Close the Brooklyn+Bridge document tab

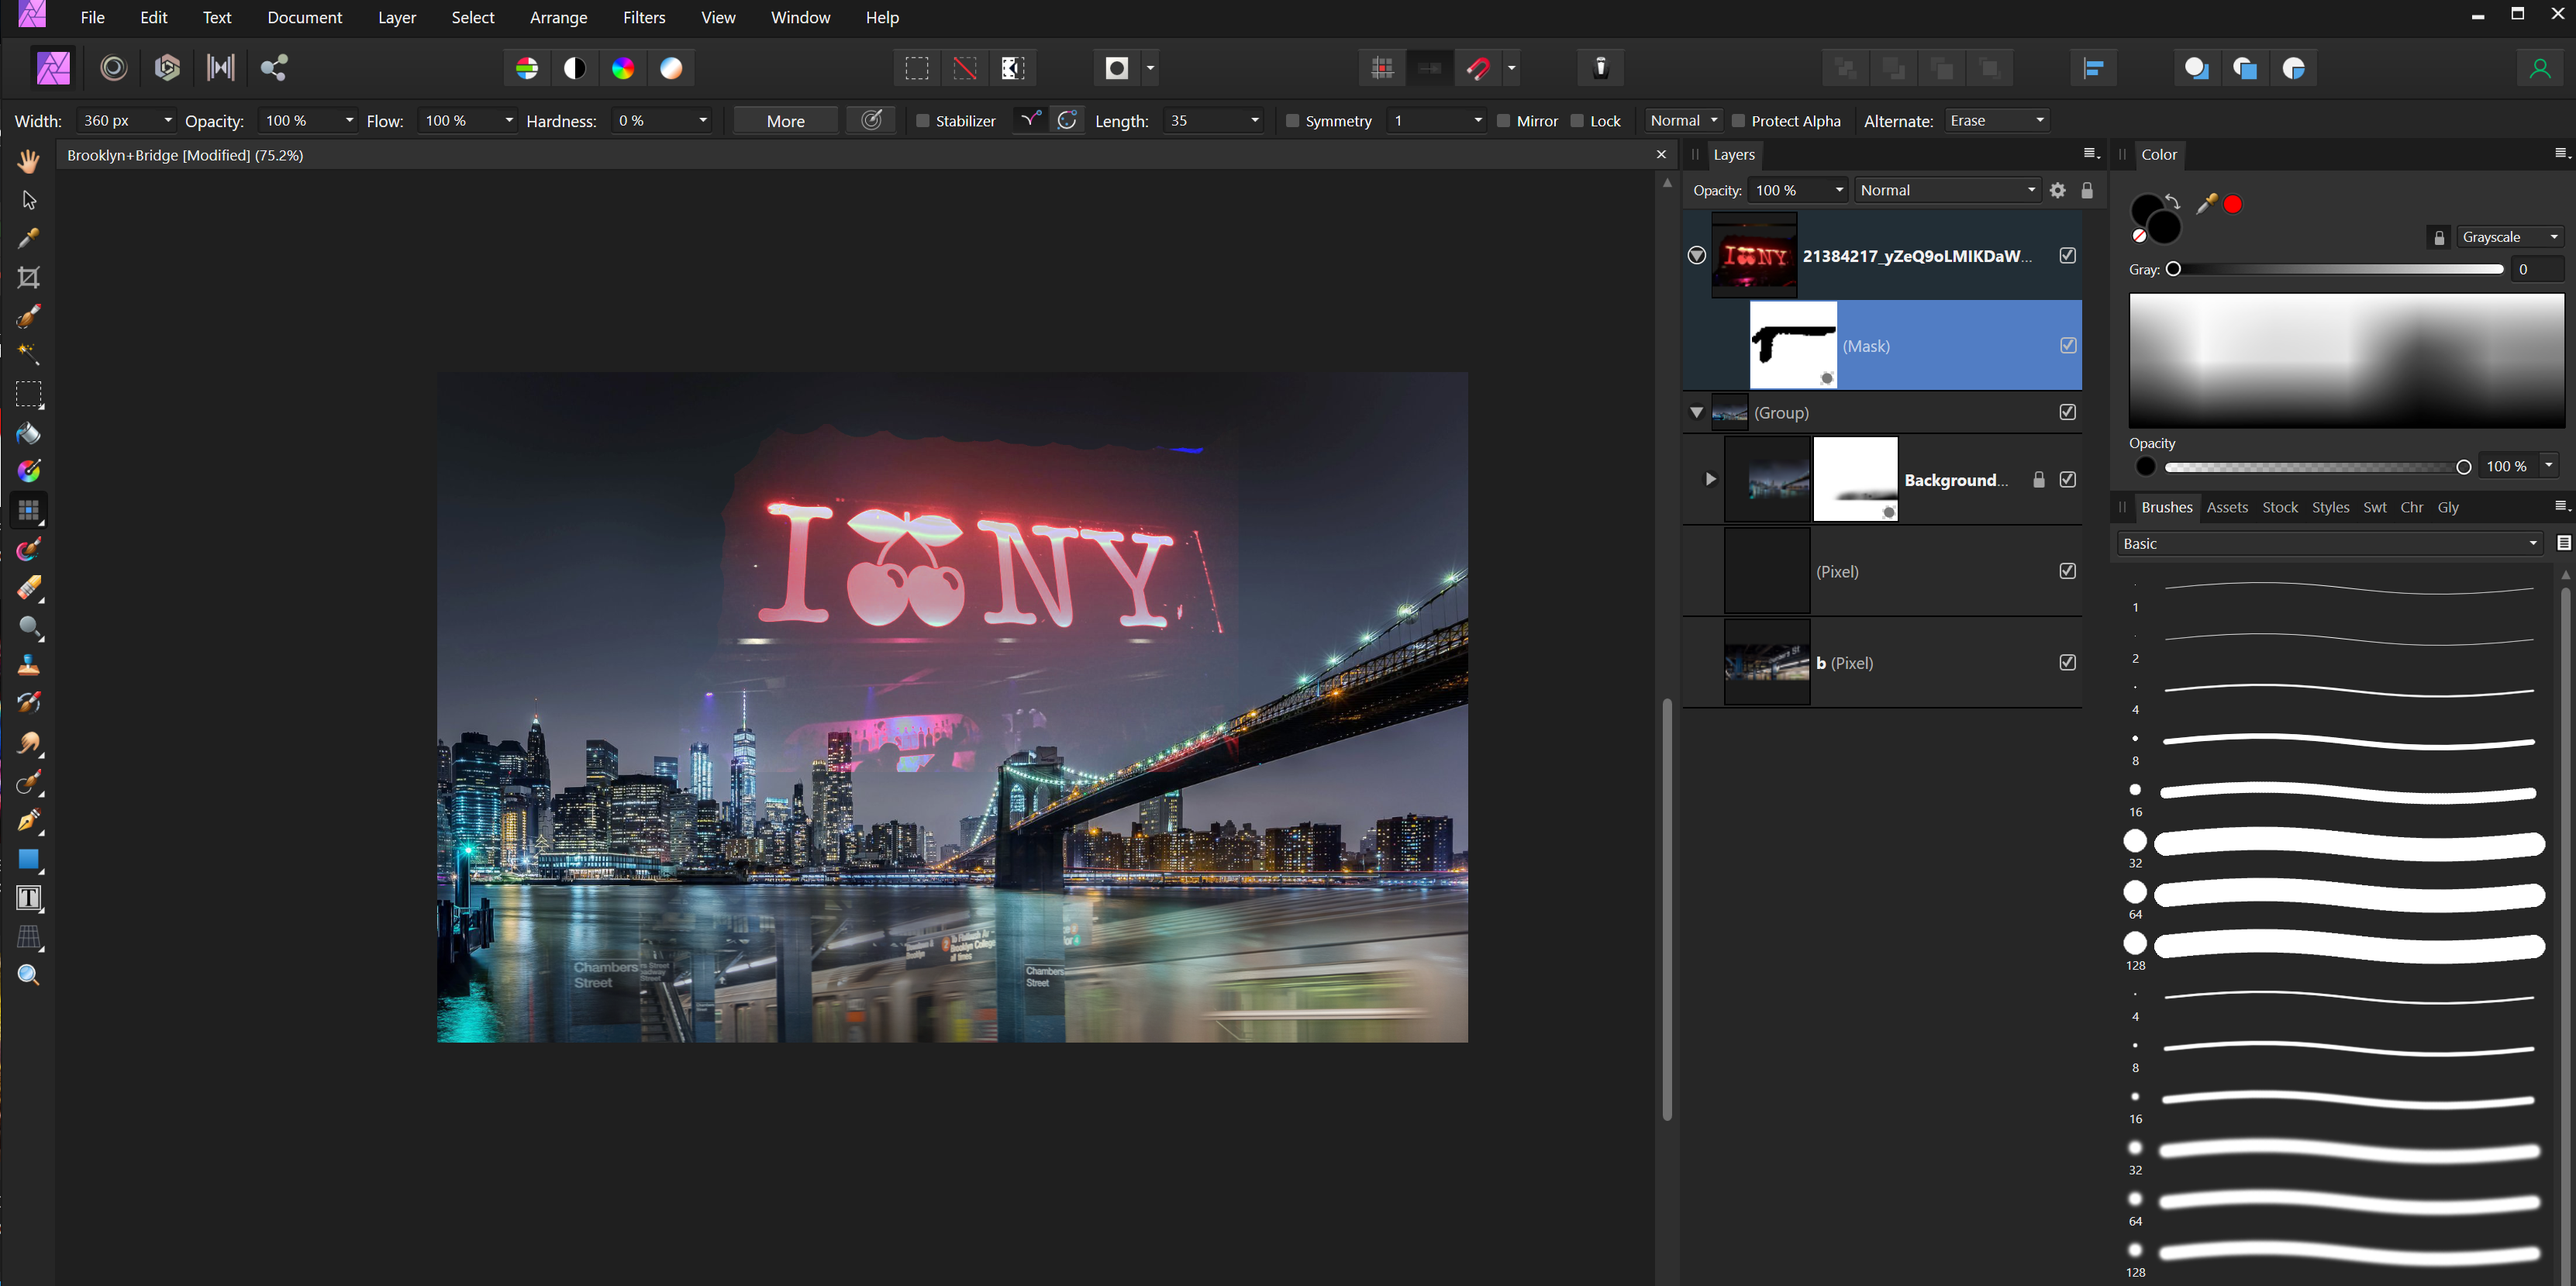click(x=1661, y=154)
